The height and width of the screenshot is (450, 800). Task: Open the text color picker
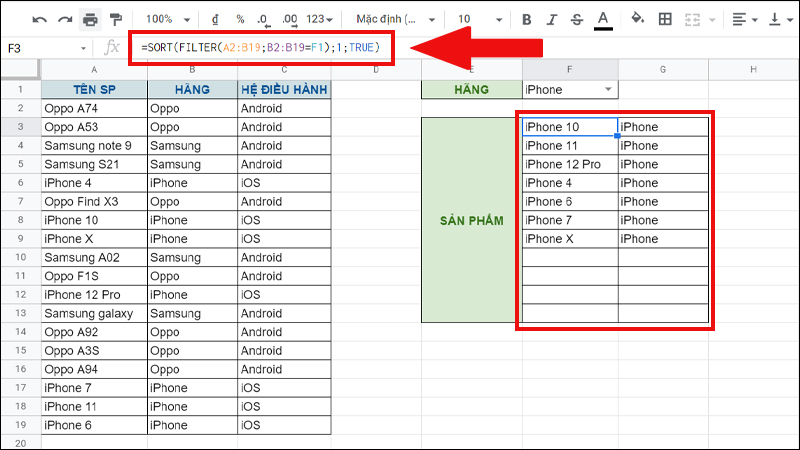pyautogui.click(x=603, y=20)
